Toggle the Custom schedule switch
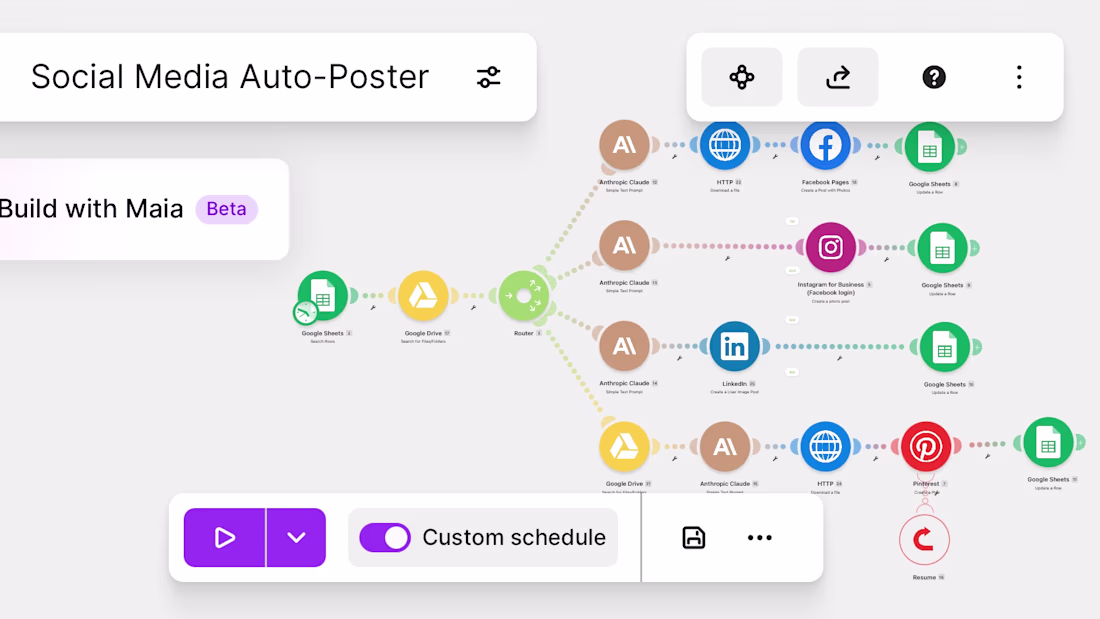 (384, 538)
